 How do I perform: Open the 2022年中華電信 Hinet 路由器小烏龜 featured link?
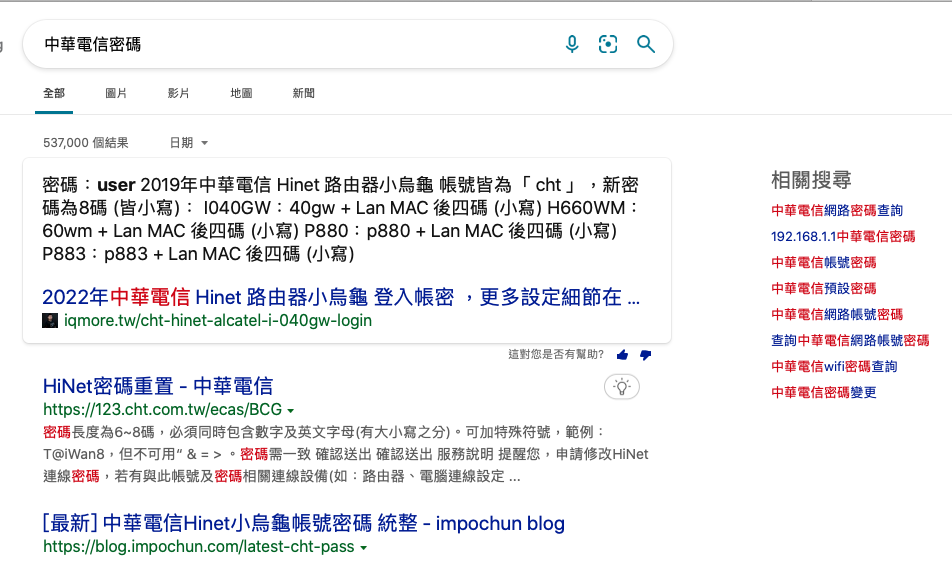341,297
